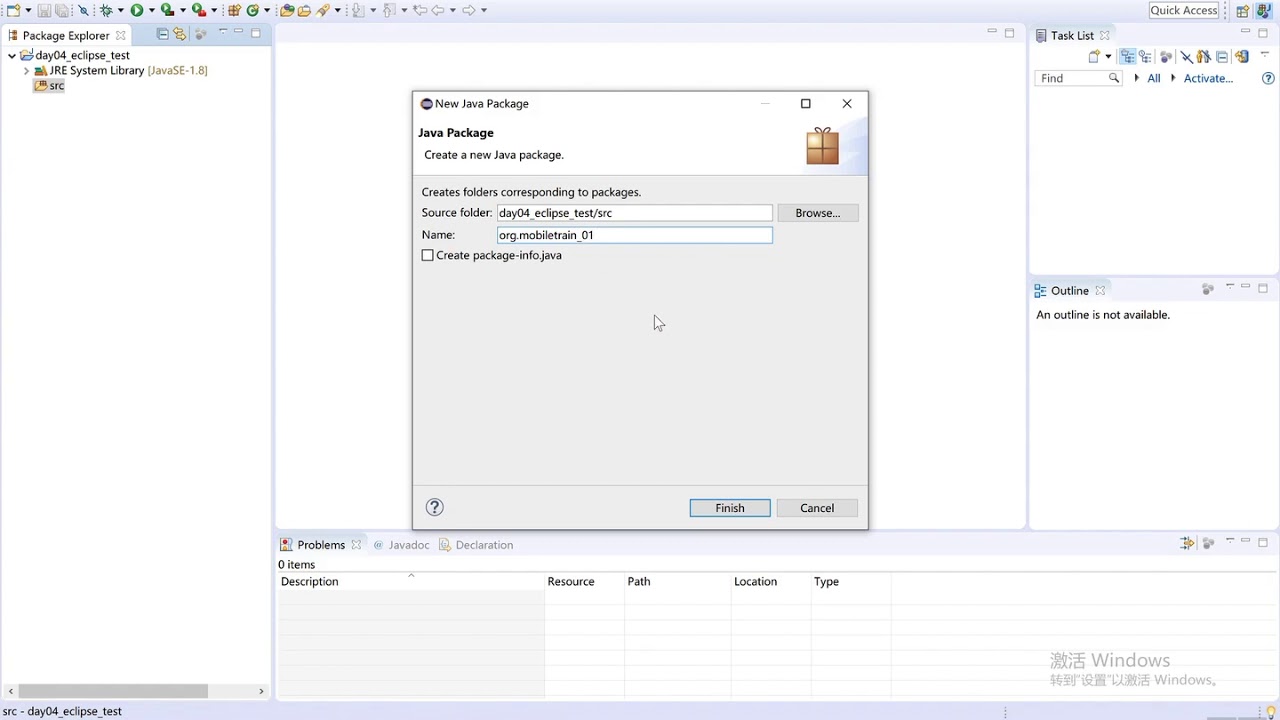Click the package Name input field

635,235
